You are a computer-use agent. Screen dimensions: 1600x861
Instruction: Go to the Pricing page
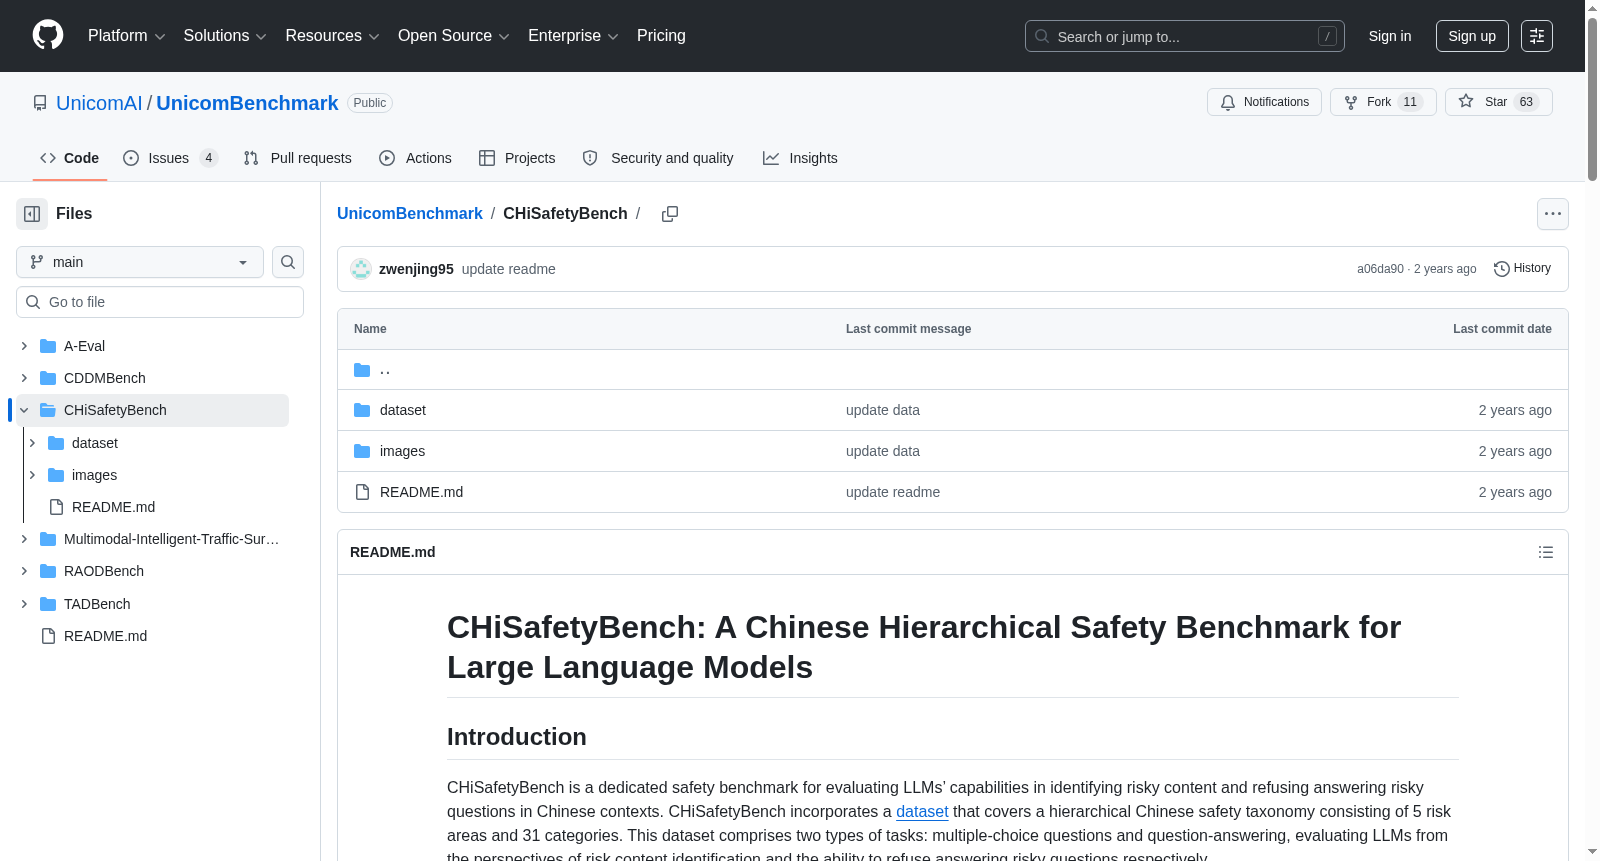click(x=661, y=36)
